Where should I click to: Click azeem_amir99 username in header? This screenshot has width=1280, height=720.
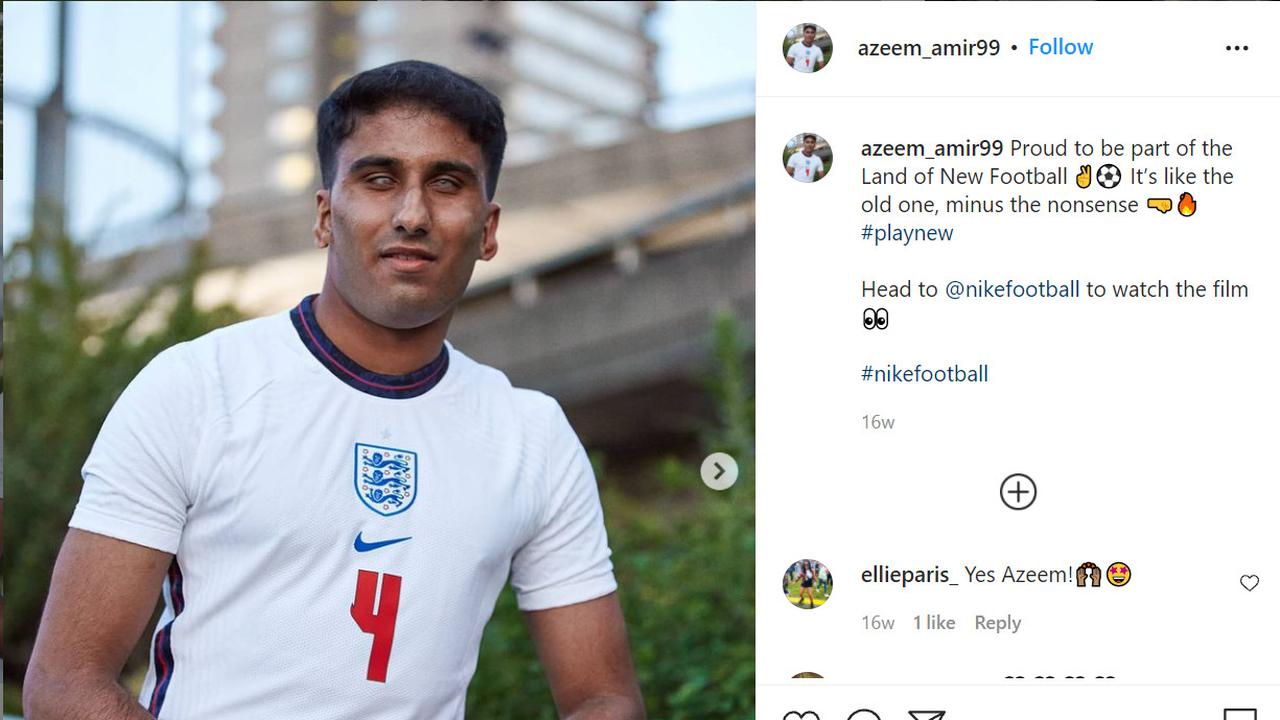coord(928,48)
